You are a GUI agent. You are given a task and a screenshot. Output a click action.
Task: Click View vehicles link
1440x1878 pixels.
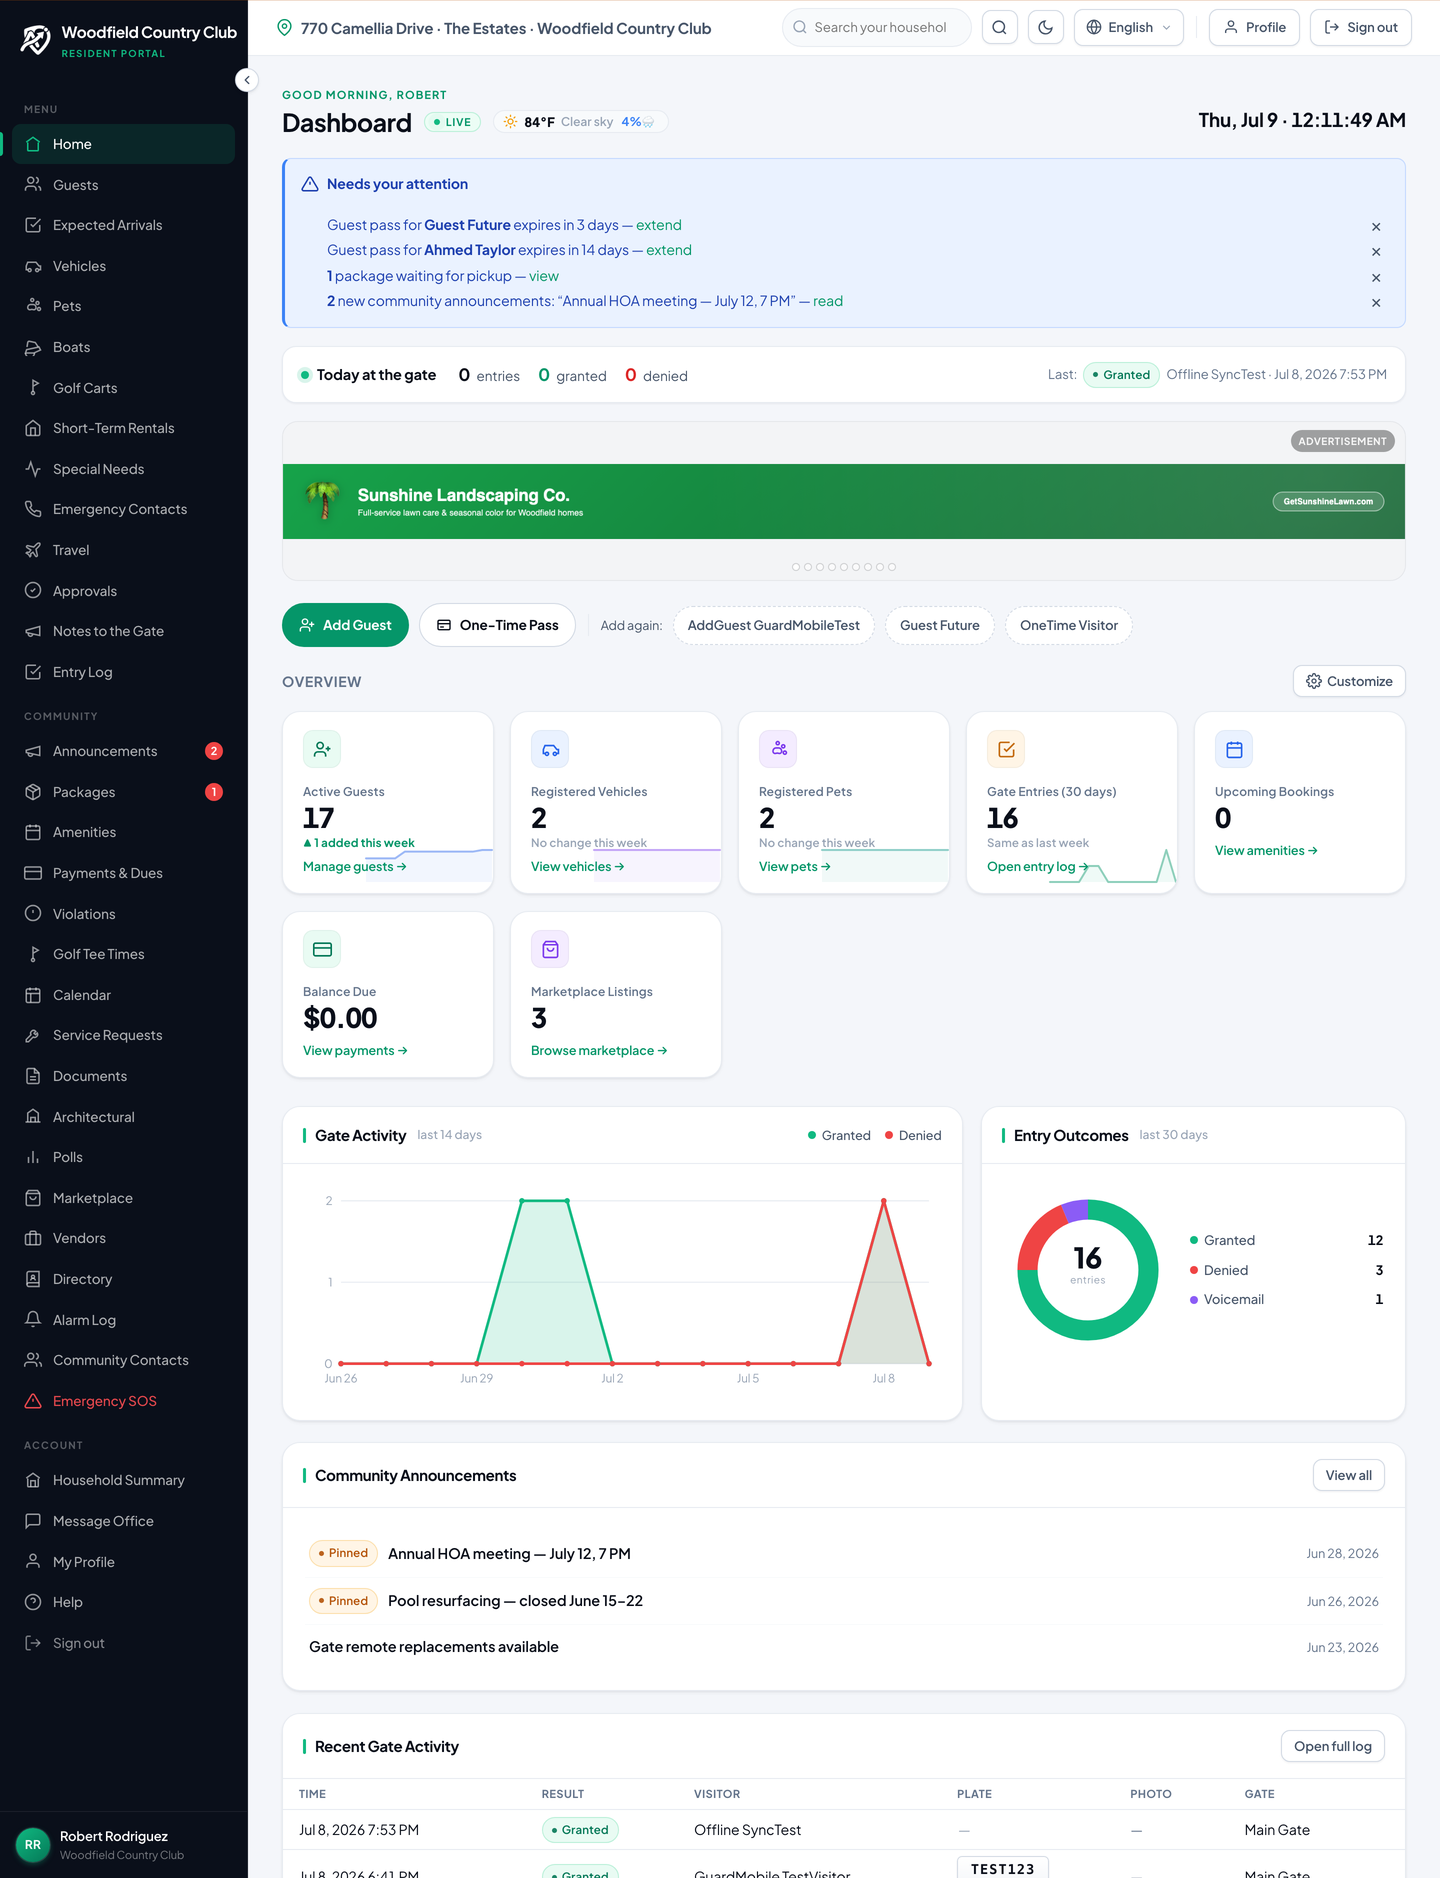point(577,867)
